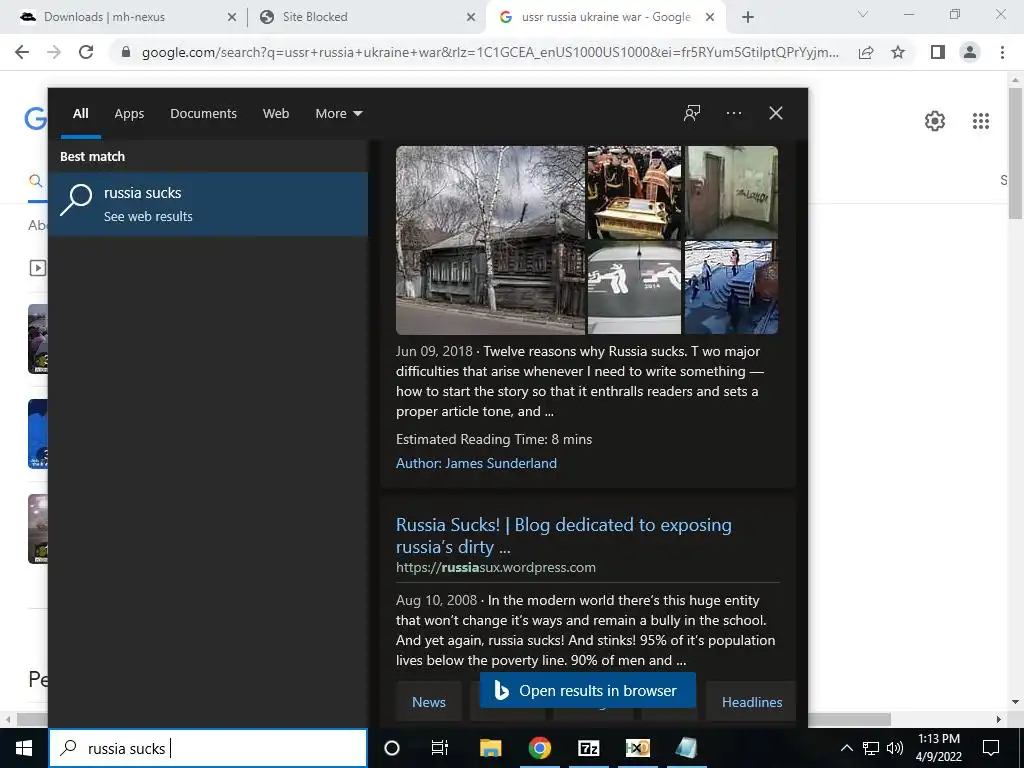1024x768 pixels.
Task: Toggle Chrome side panel
Action: pos(938,52)
